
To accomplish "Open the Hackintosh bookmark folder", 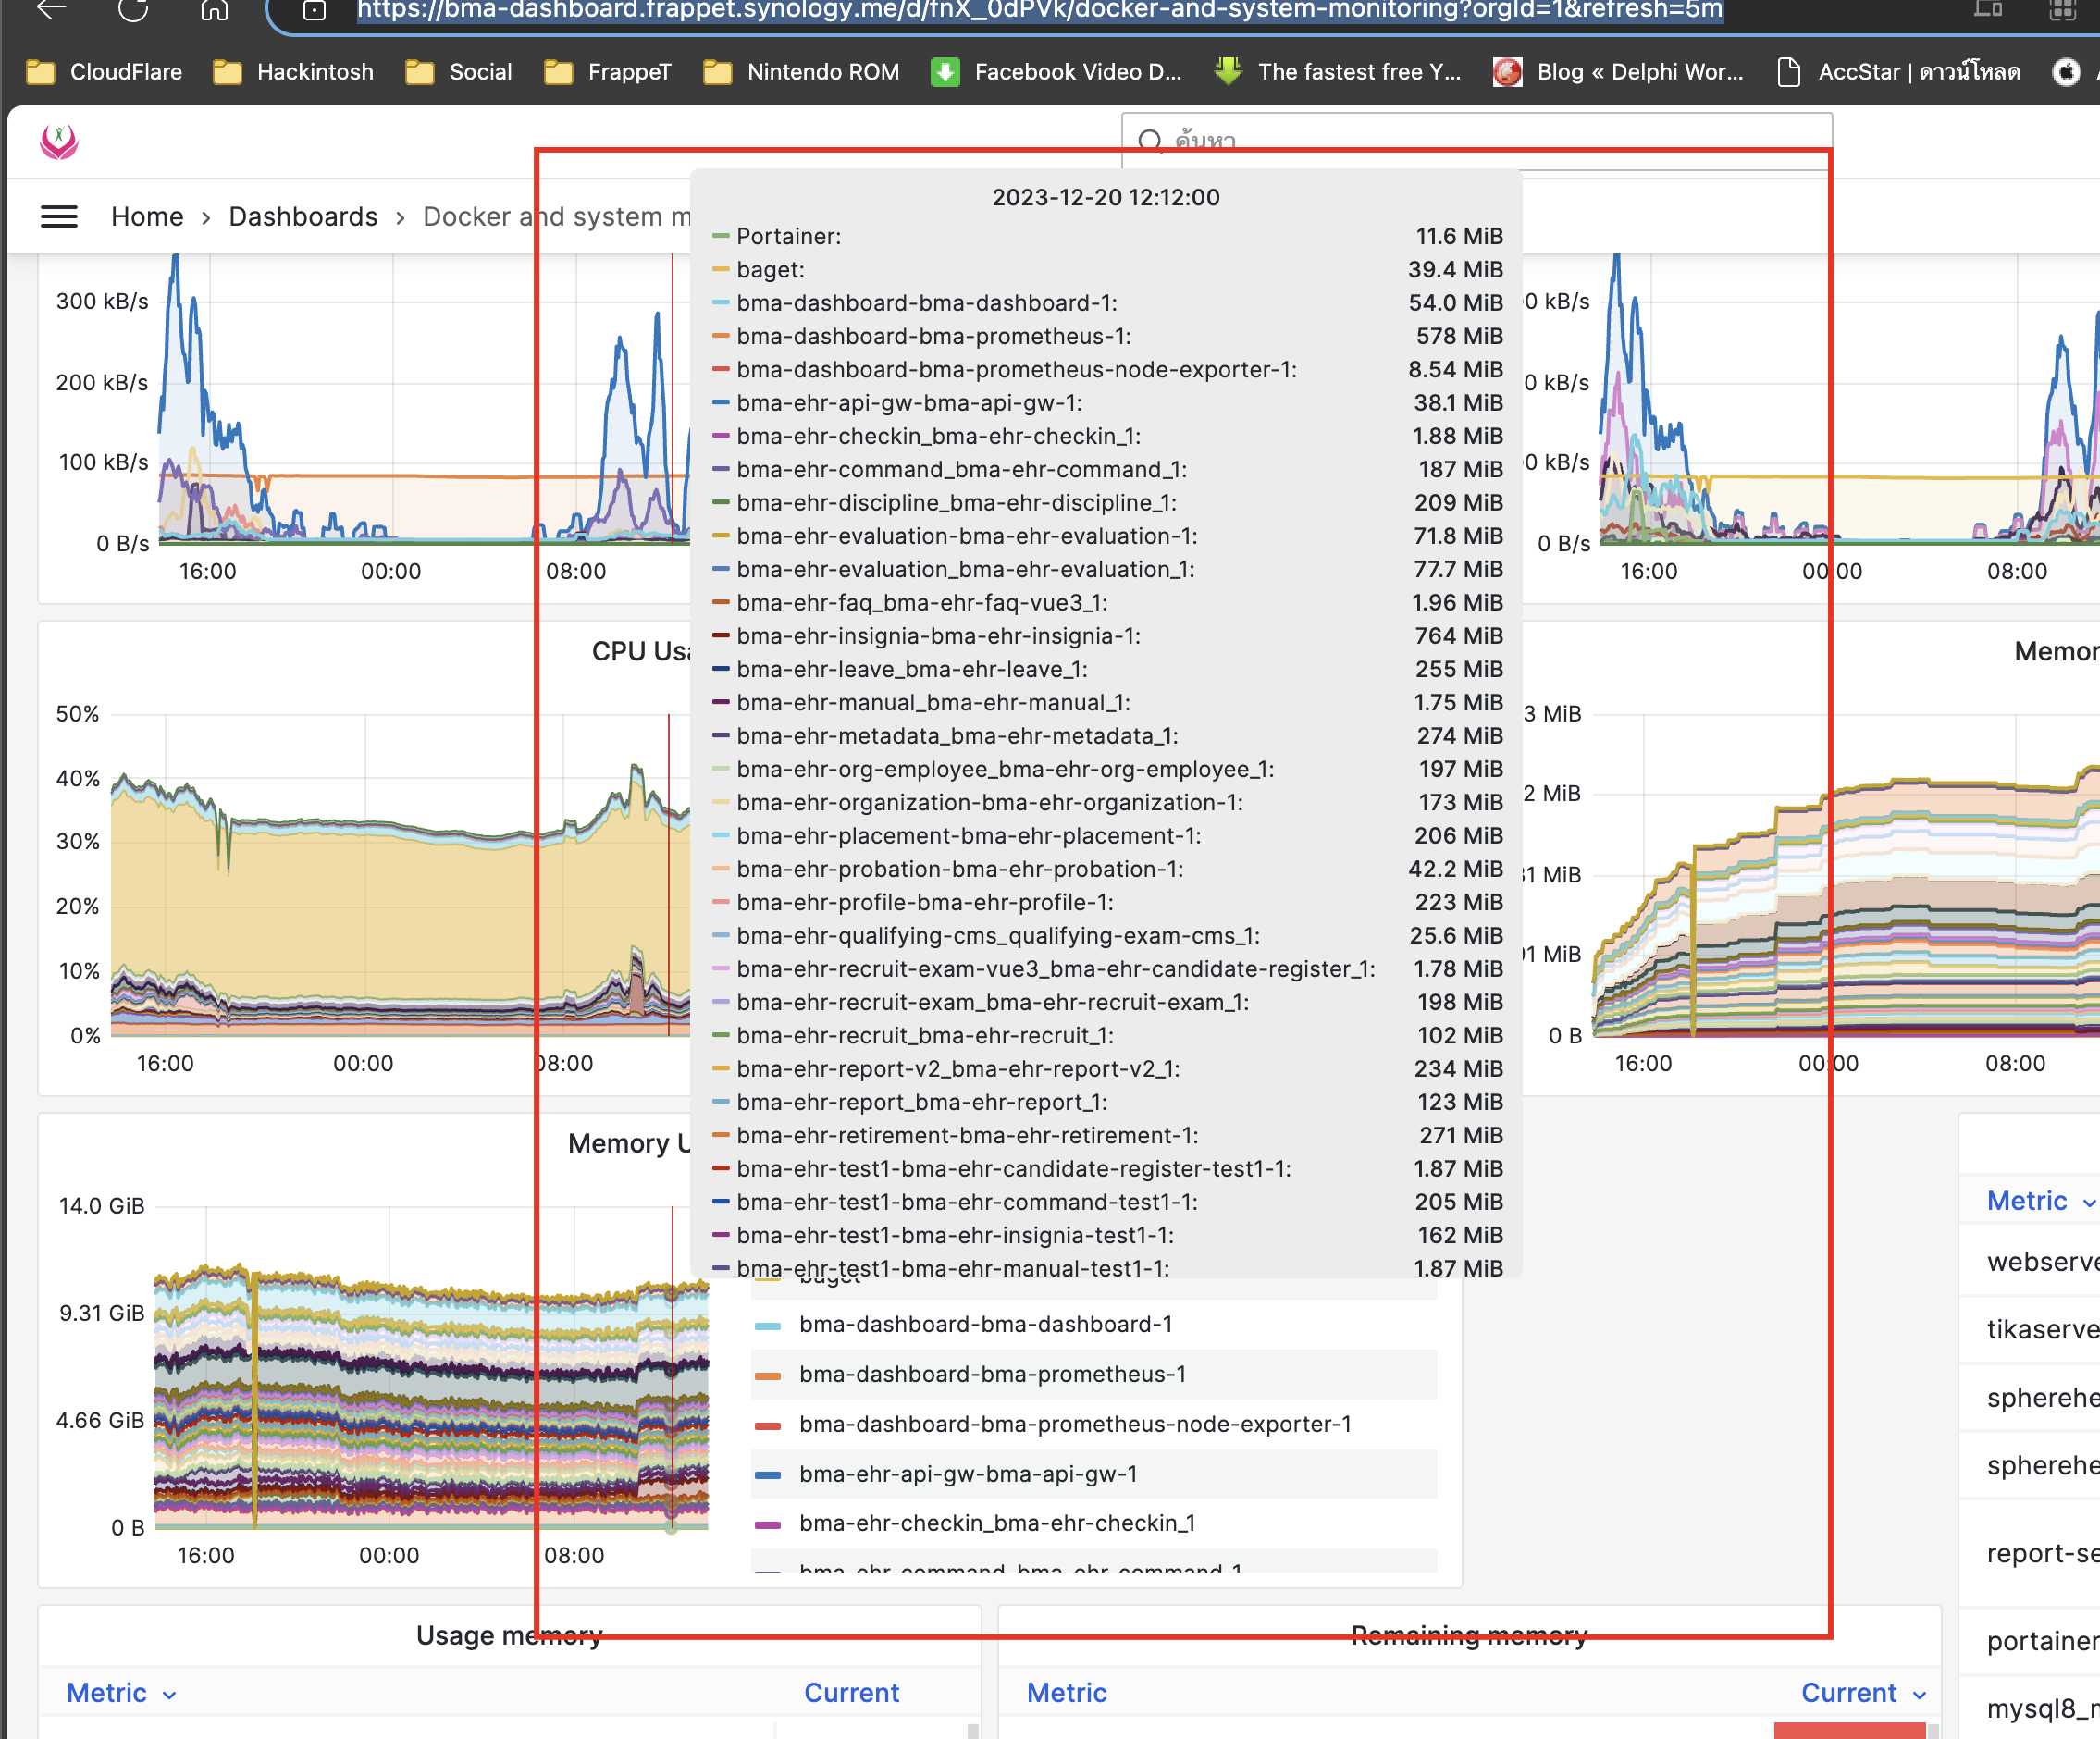I will pos(293,72).
